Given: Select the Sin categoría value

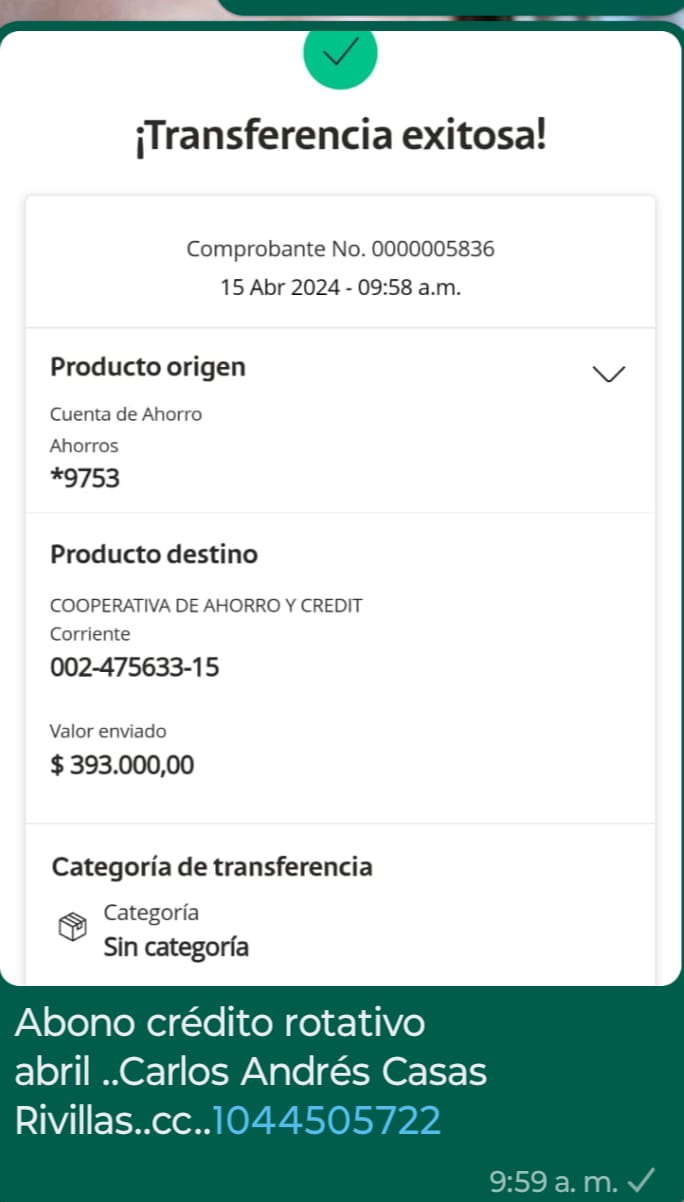Looking at the screenshot, I should [176, 947].
